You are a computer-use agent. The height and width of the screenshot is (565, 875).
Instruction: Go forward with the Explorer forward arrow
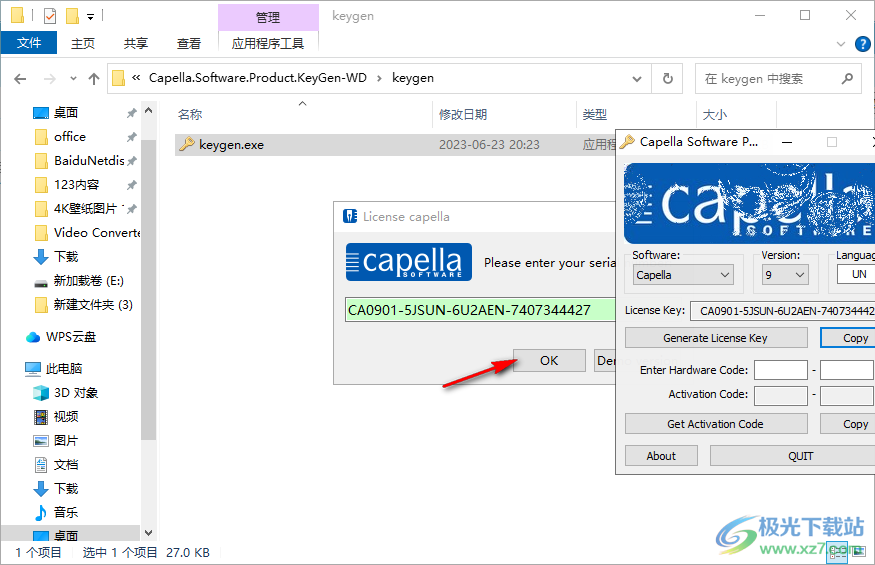pyautogui.click(x=50, y=79)
